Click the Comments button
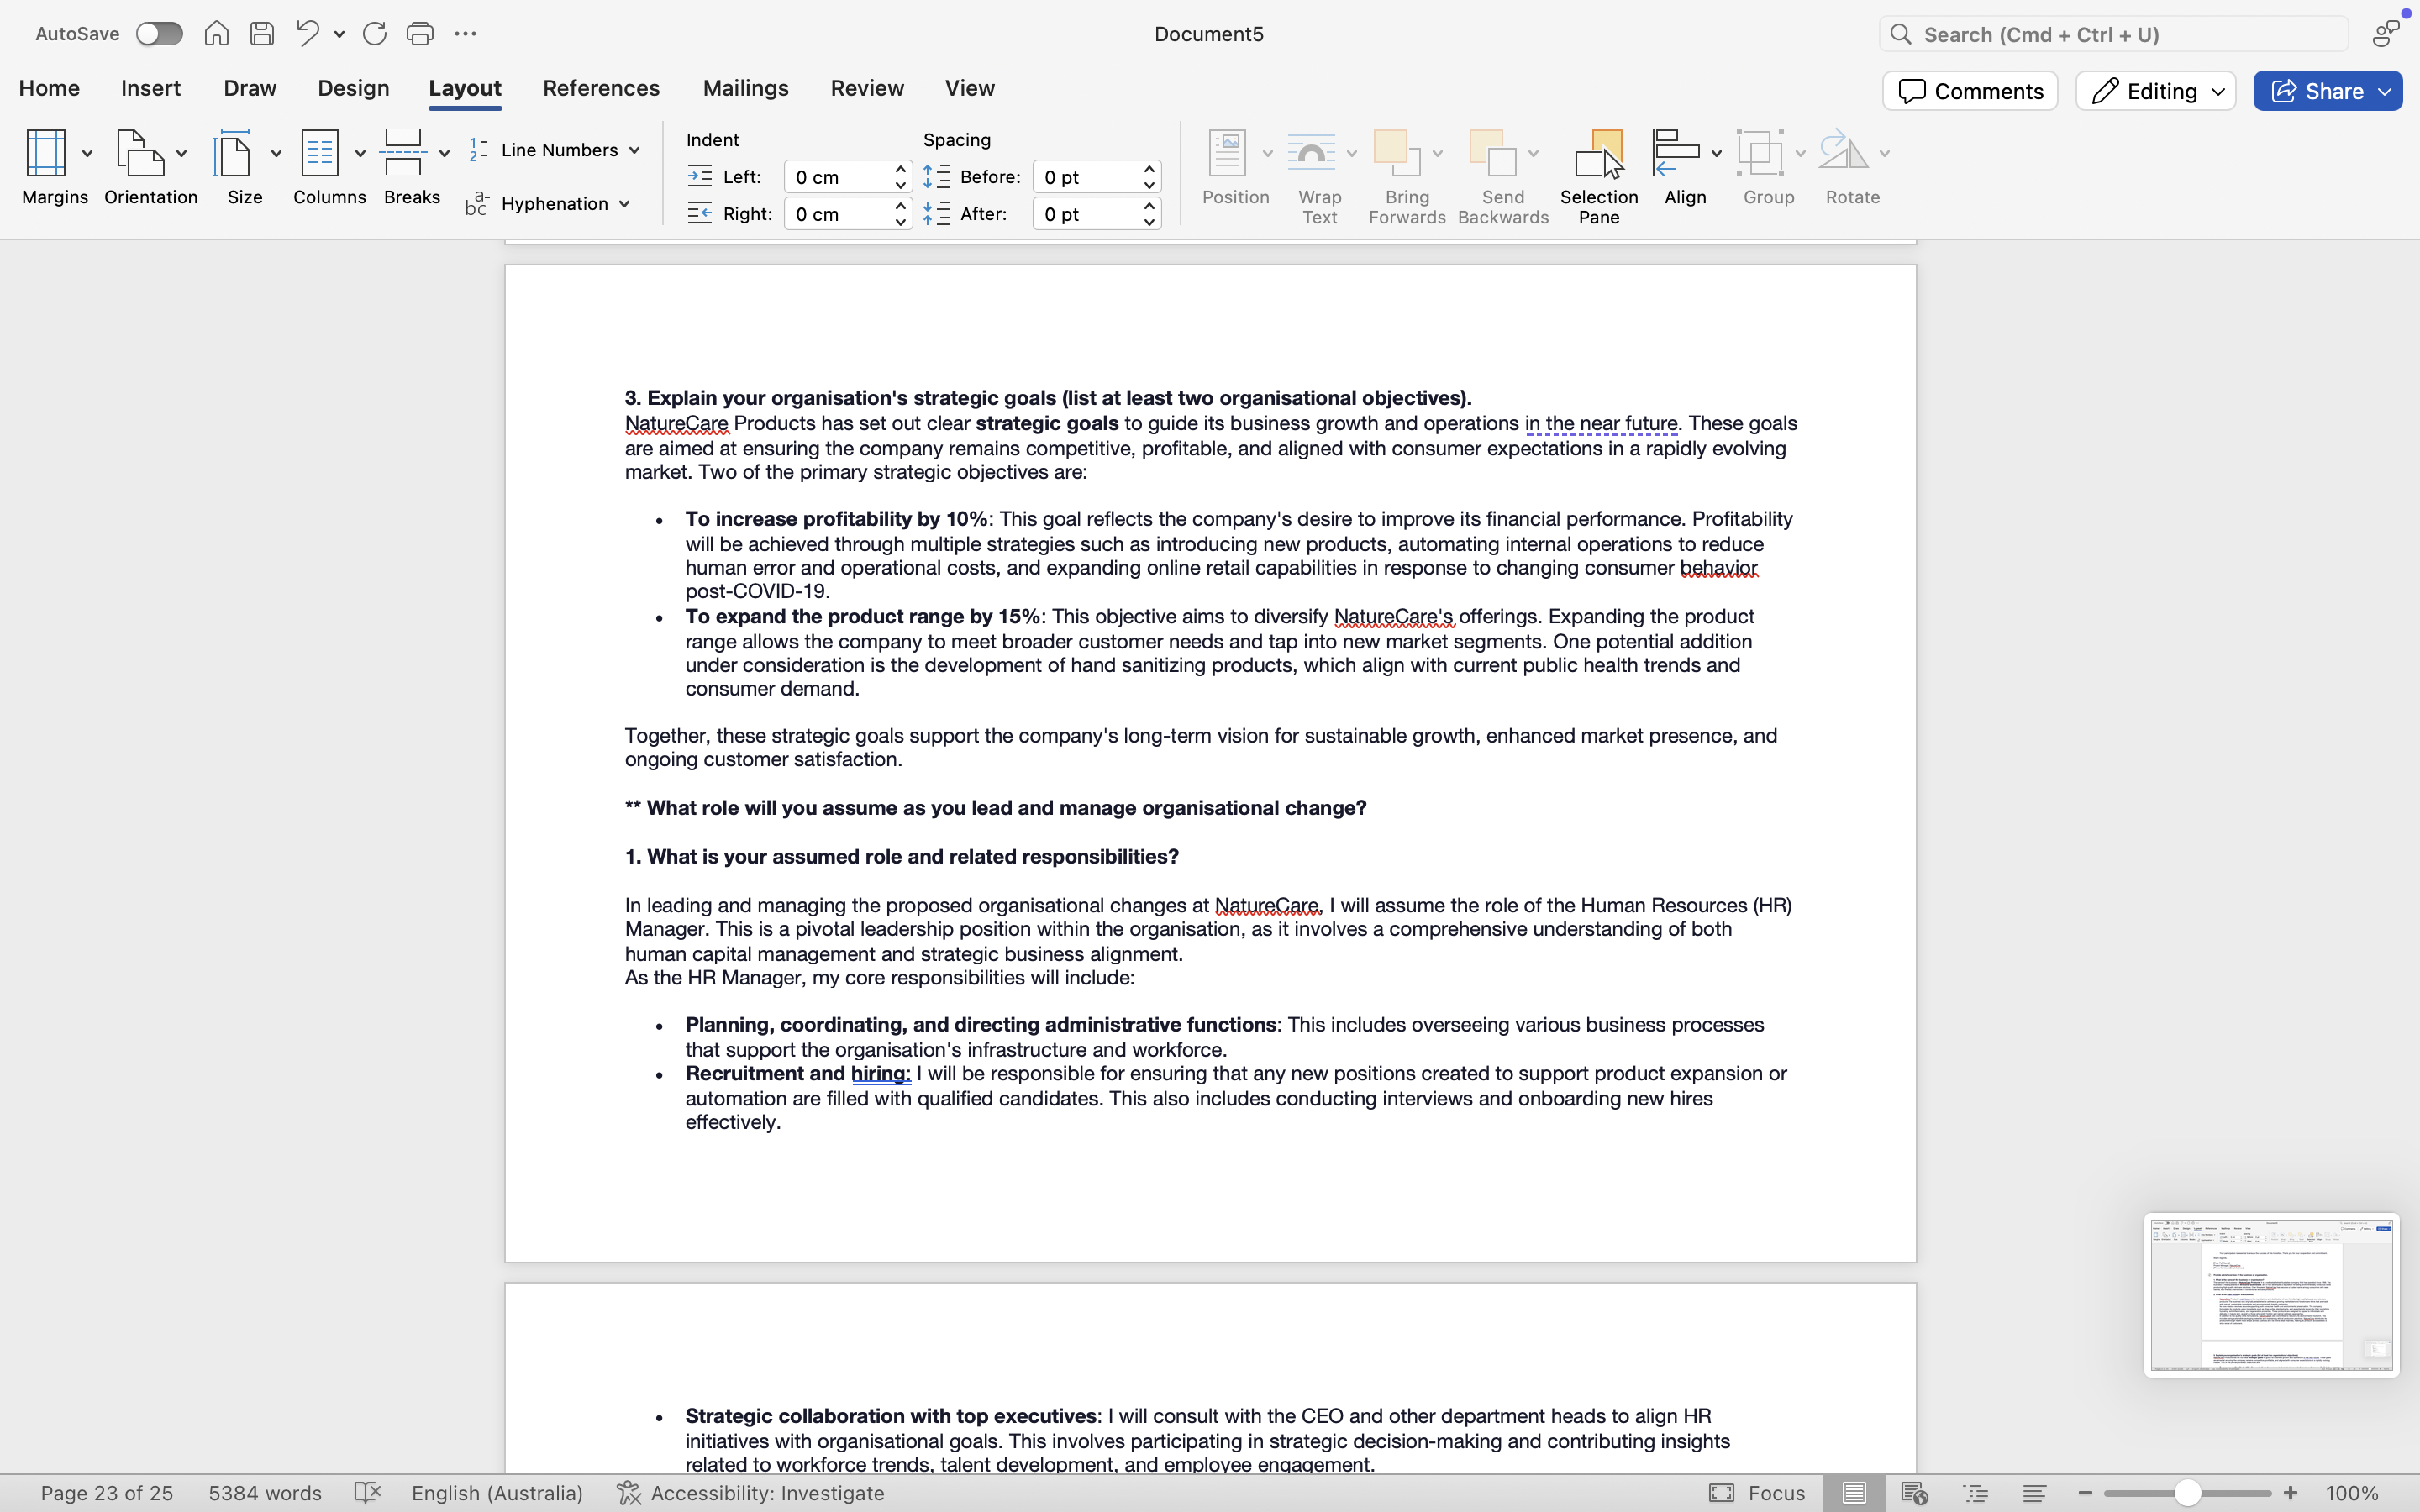The image size is (2420, 1512). tap(1969, 91)
